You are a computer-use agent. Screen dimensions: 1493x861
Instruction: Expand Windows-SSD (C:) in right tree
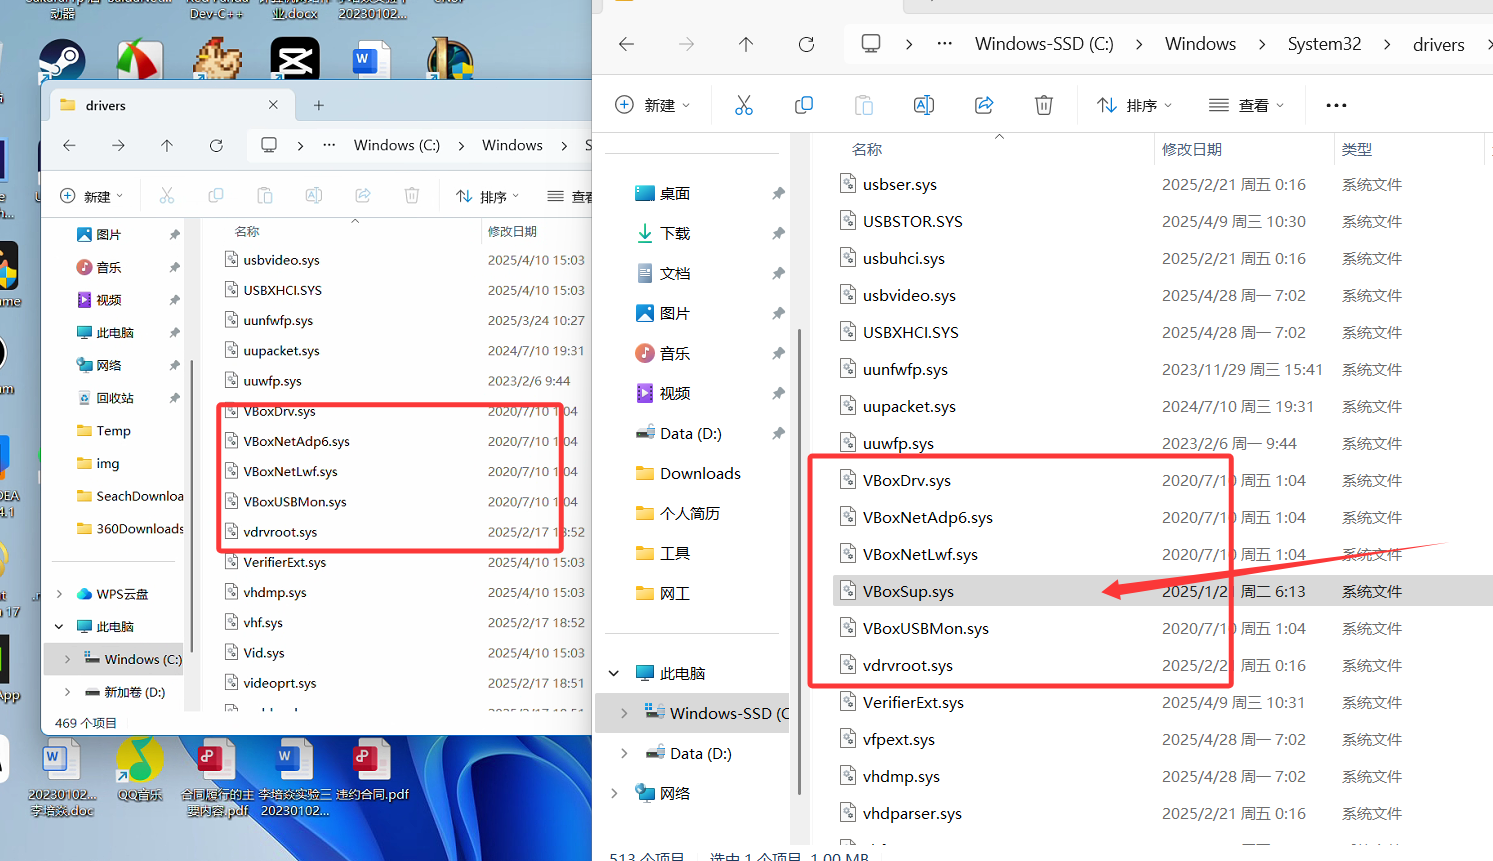pos(624,713)
